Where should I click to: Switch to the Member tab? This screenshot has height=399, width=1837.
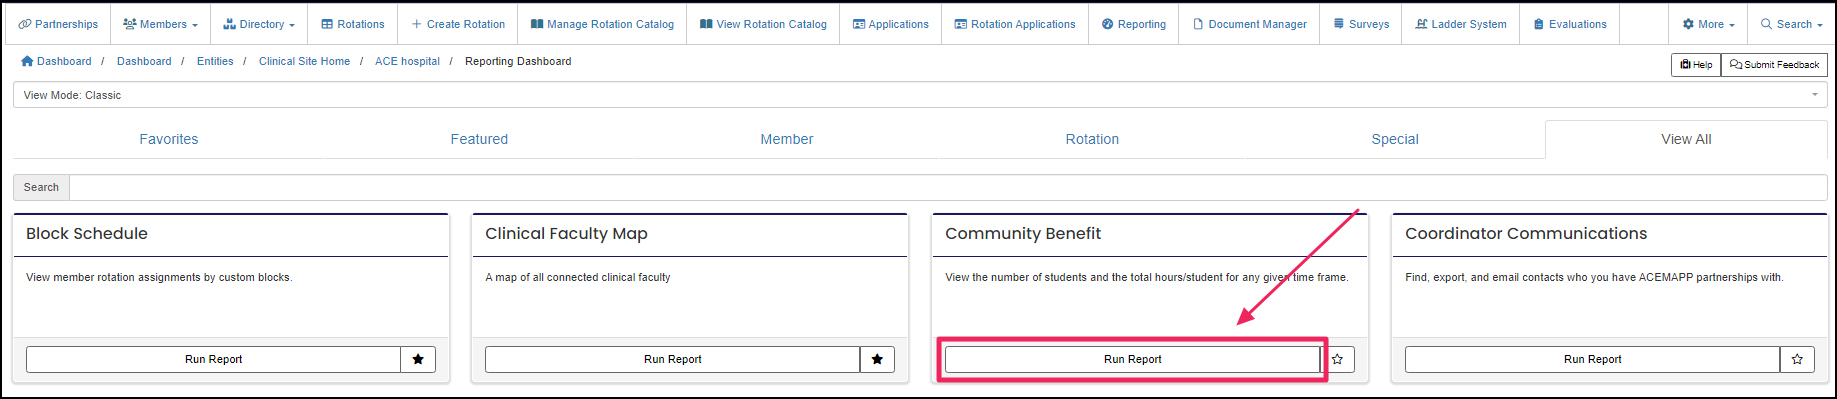(787, 139)
